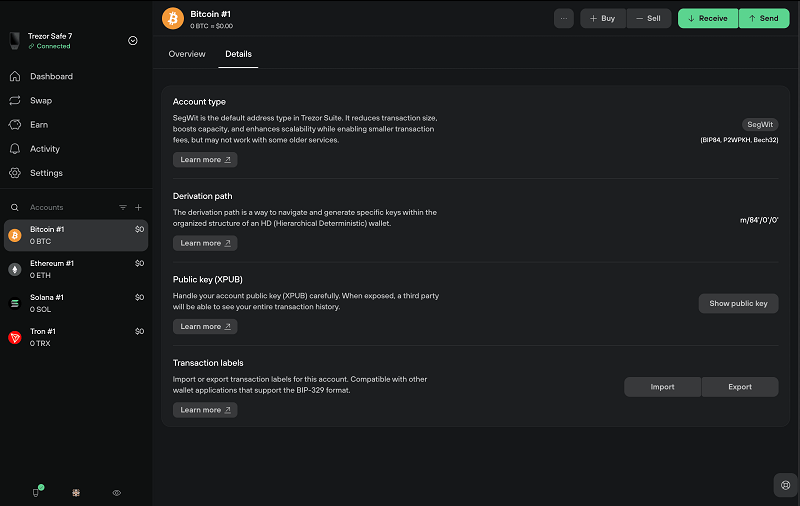800x506 pixels.
Task: Click the Solana coin logo
Action: click(x=15, y=303)
